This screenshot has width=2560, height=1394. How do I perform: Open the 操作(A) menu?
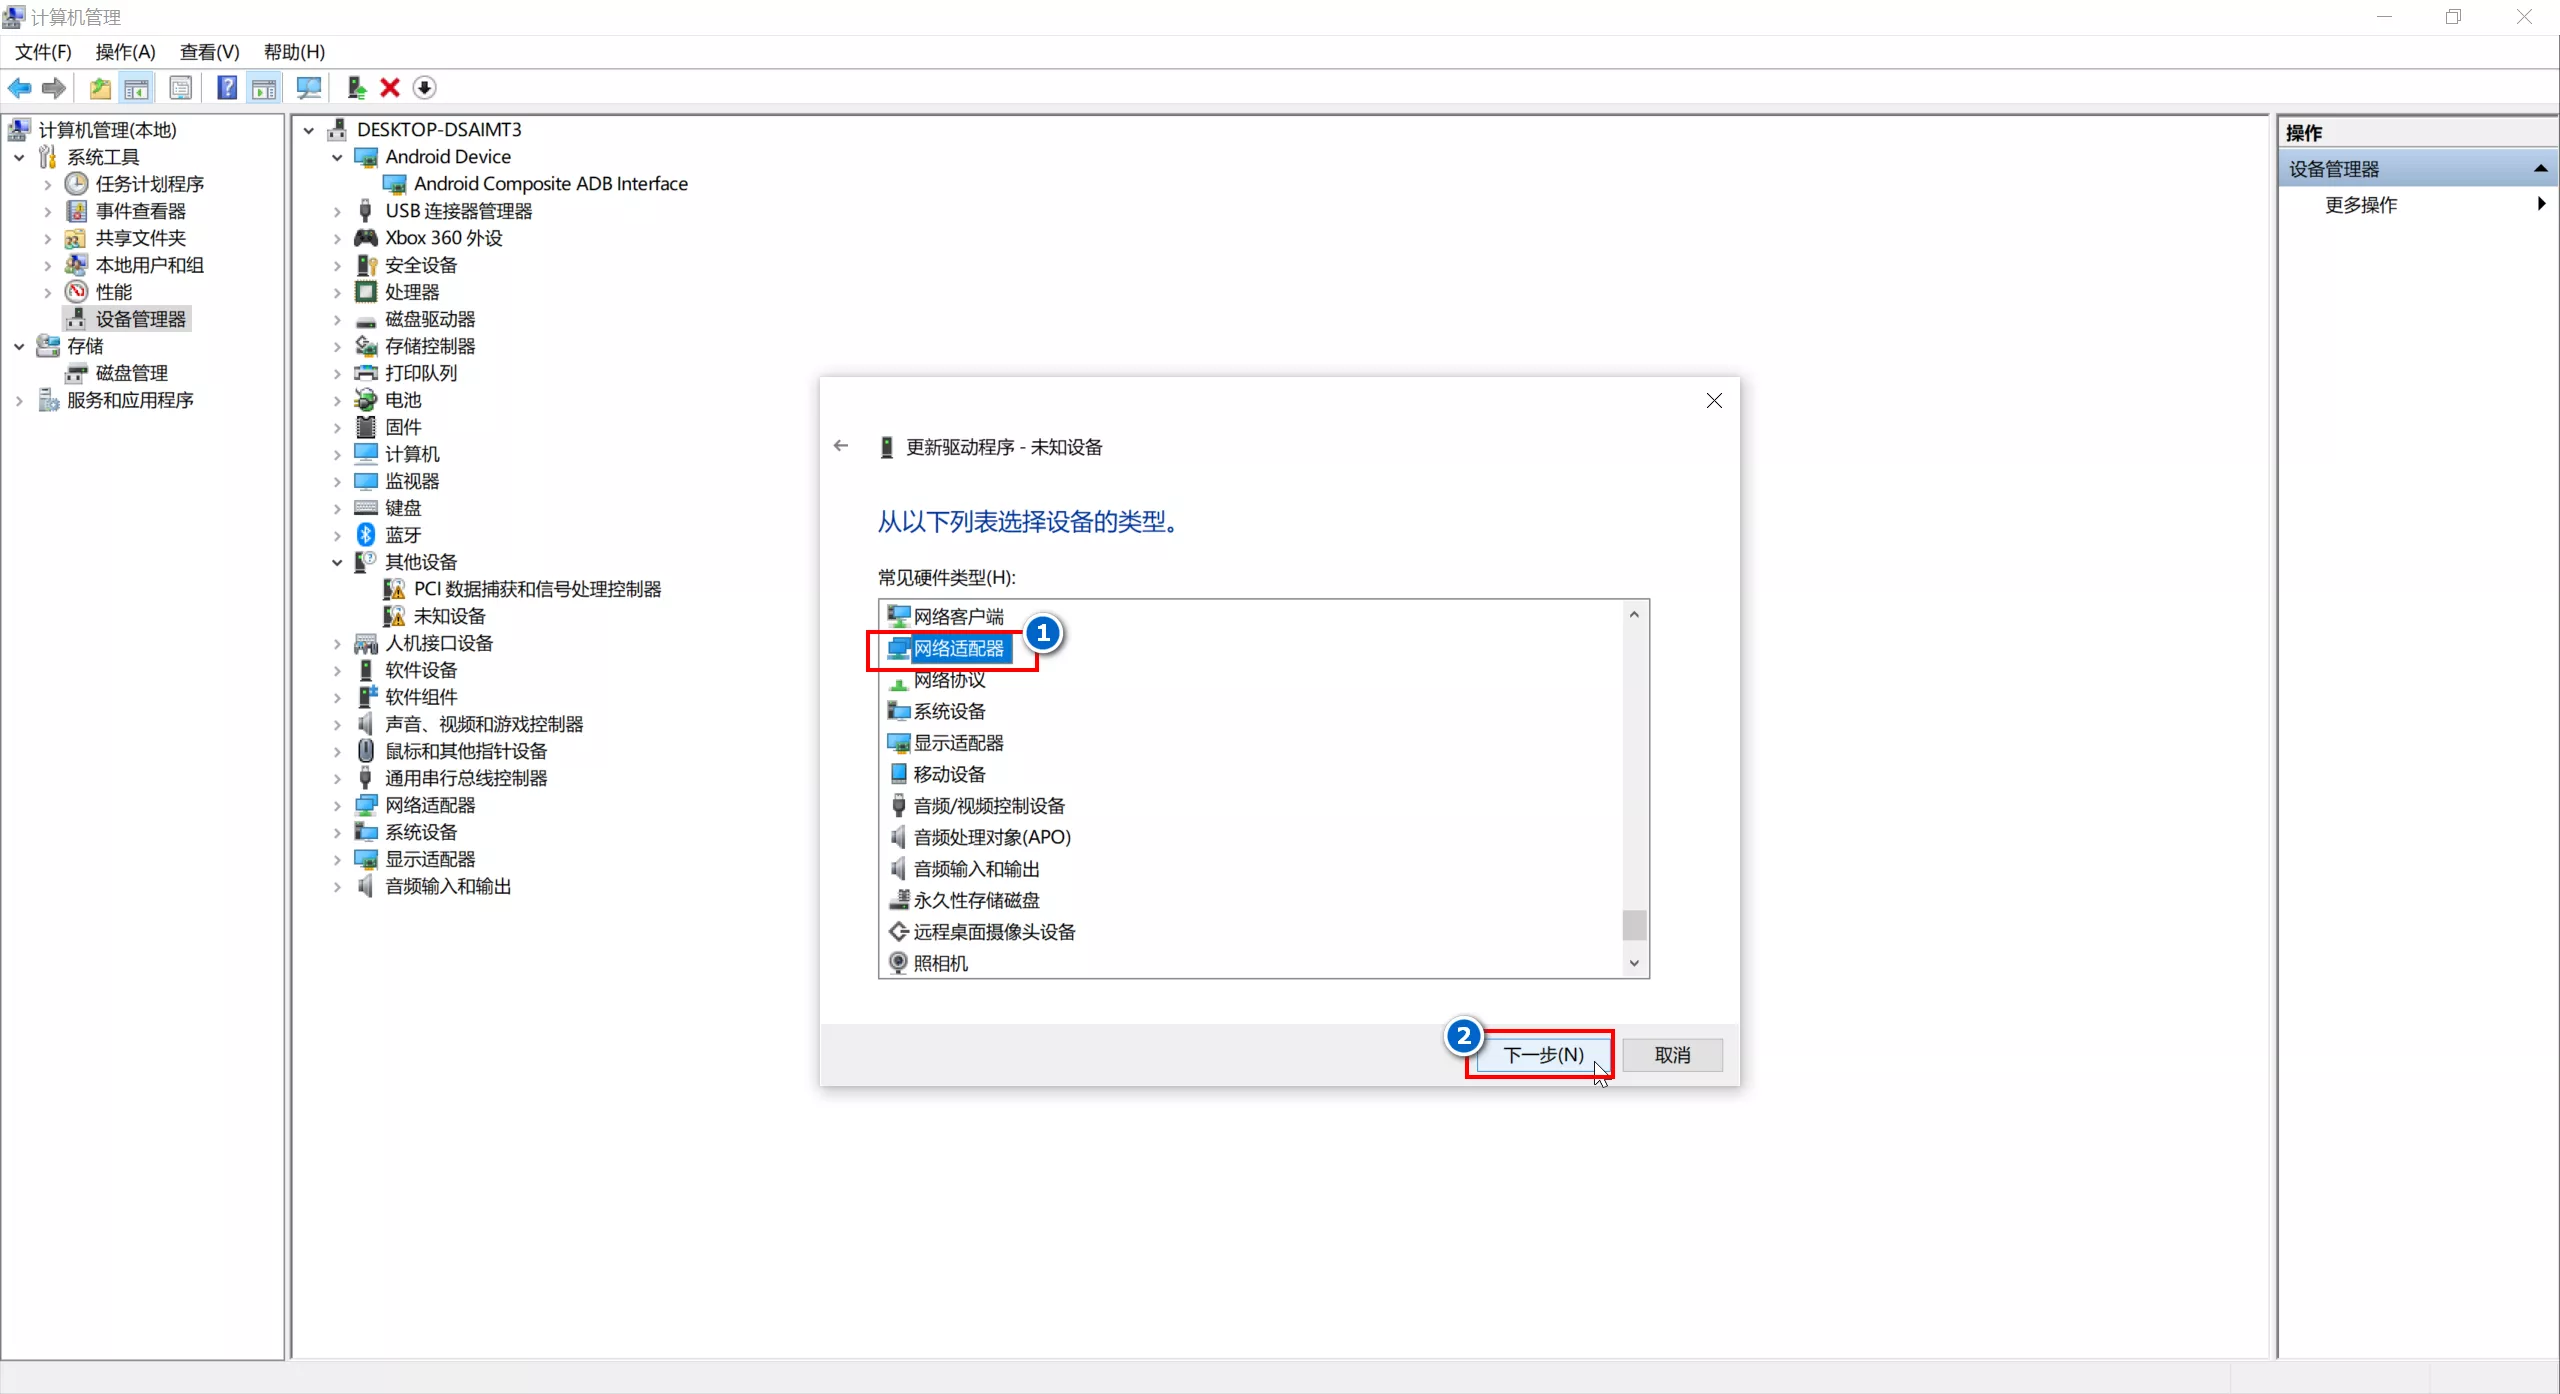(125, 52)
